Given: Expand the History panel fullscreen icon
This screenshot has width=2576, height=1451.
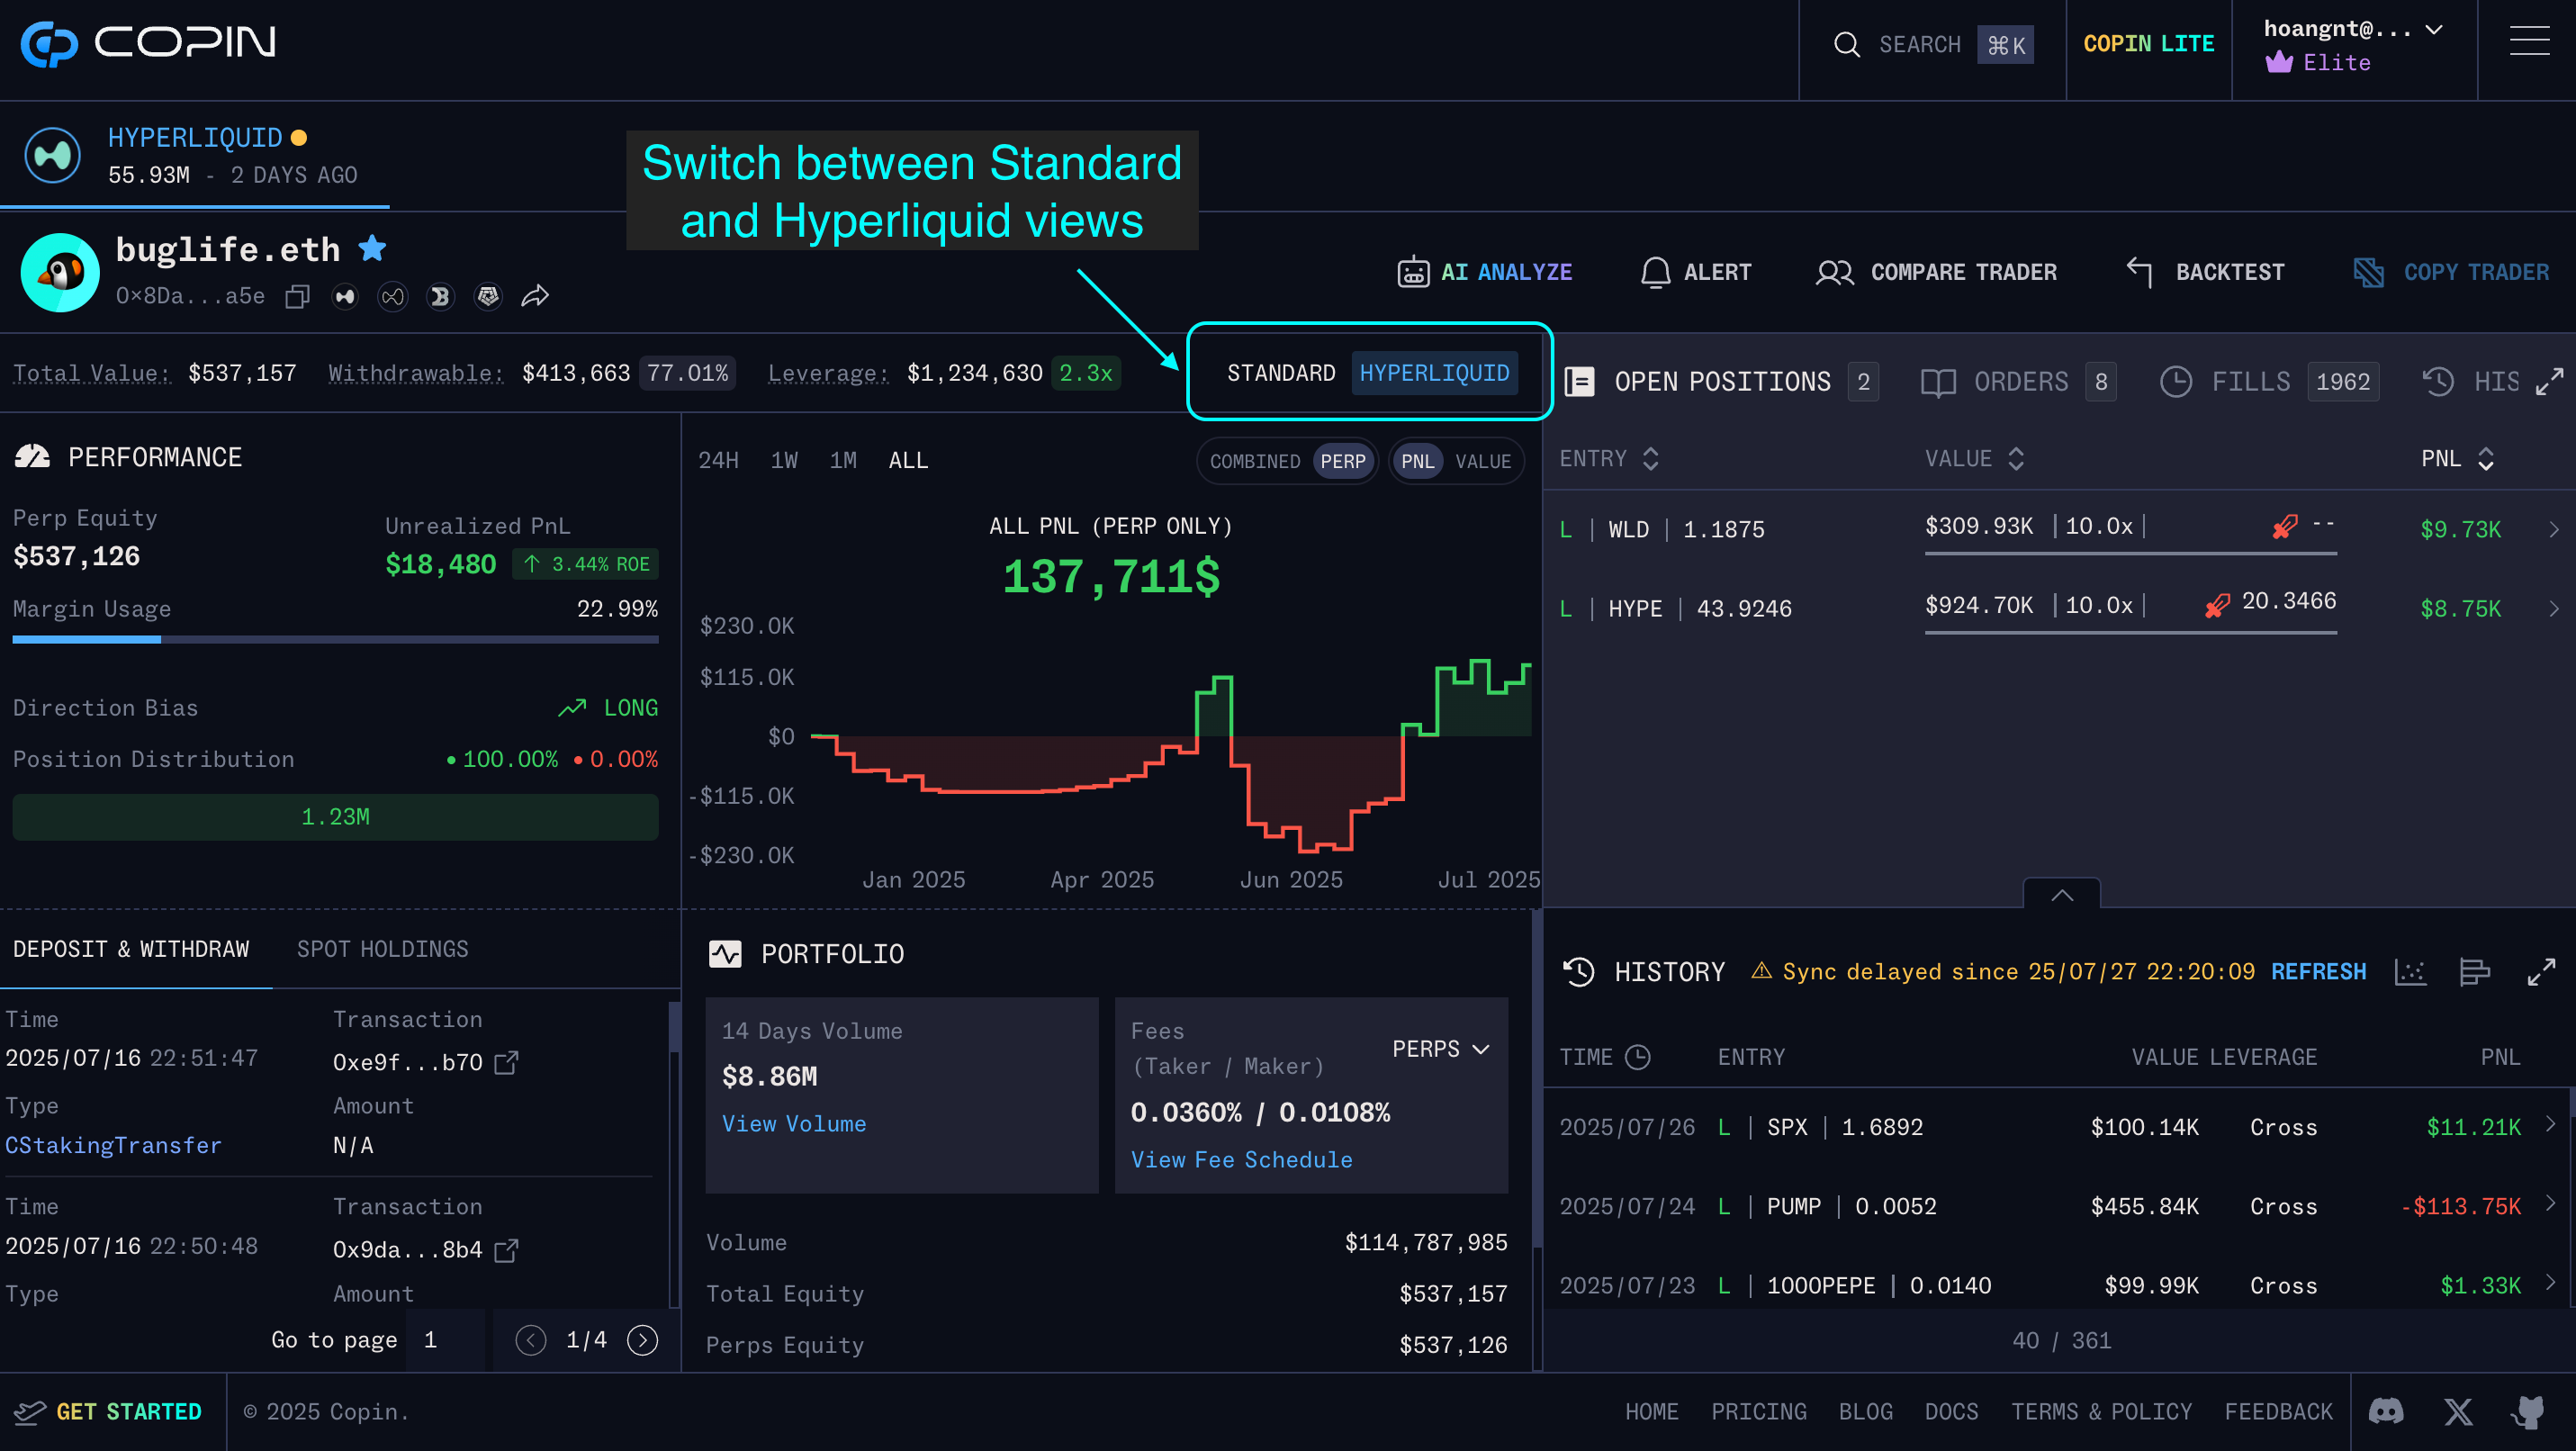Looking at the screenshot, I should (2541, 972).
